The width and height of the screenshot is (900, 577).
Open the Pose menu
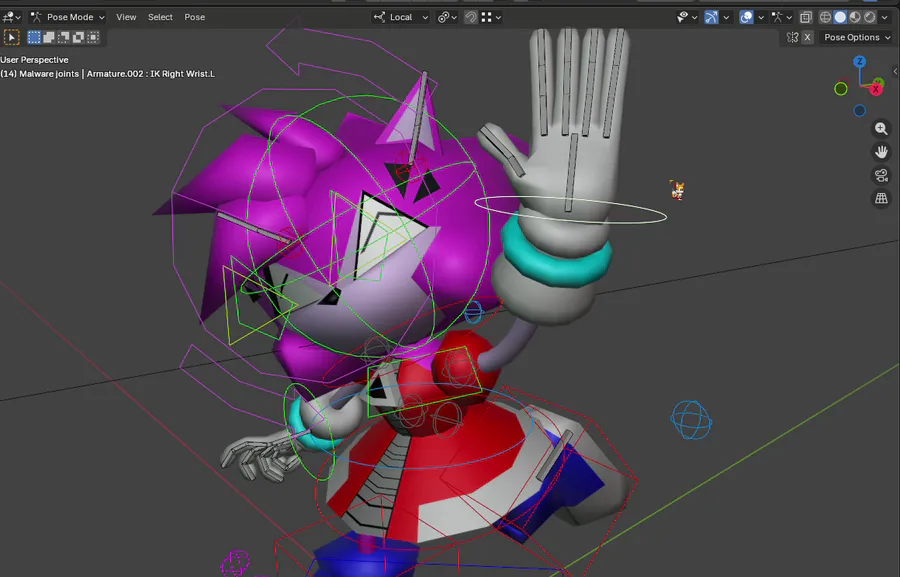tap(195, 17)
